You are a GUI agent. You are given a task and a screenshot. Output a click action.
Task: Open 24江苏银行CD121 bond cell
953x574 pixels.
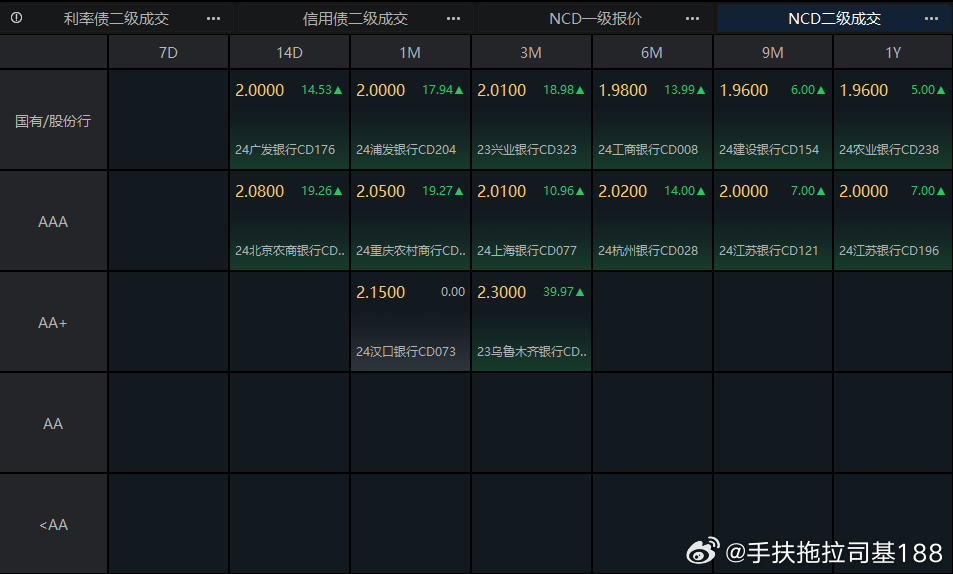[772, 220]
